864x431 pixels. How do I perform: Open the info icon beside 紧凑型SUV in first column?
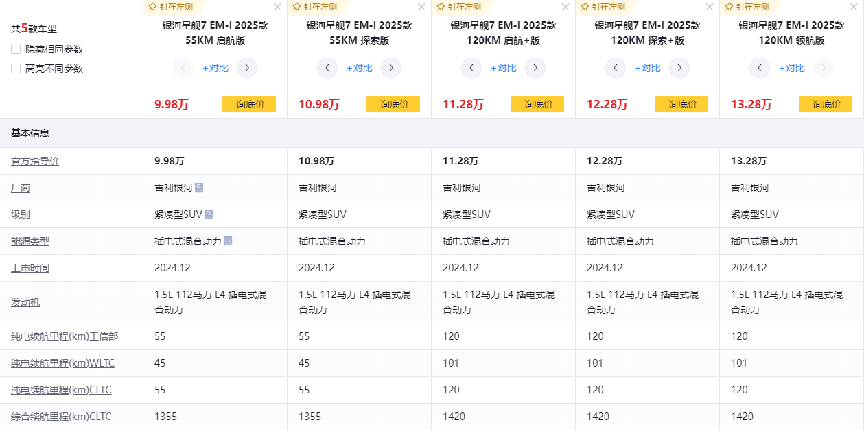(x=209, y=214)
